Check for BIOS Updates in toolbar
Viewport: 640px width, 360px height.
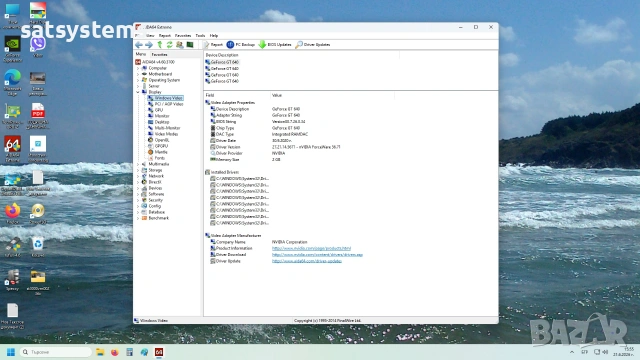coord(275,44)
